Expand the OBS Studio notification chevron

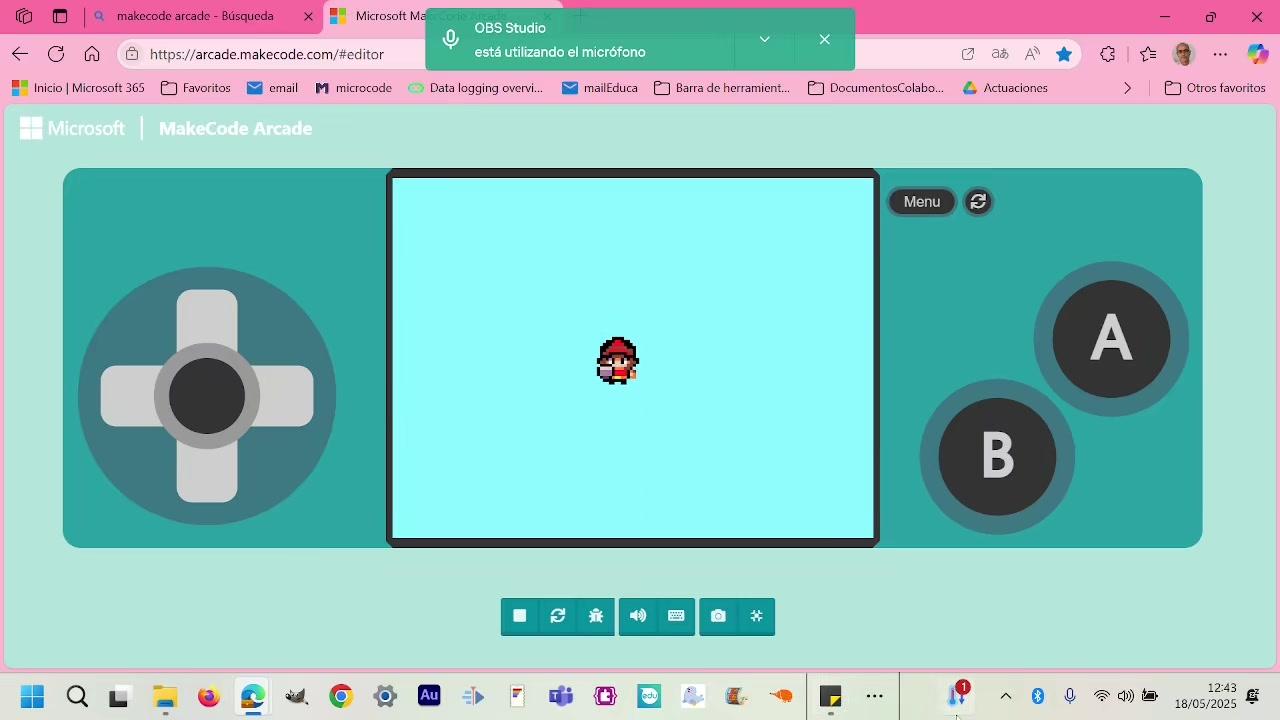(764, 39)
